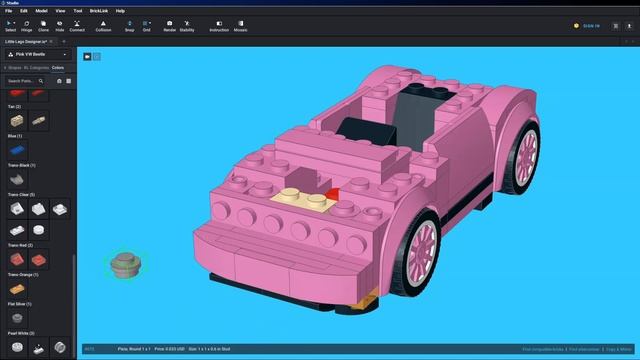
Task: Click the upload icon at top right
Action: pyautogui.click(x=629, y=26)
